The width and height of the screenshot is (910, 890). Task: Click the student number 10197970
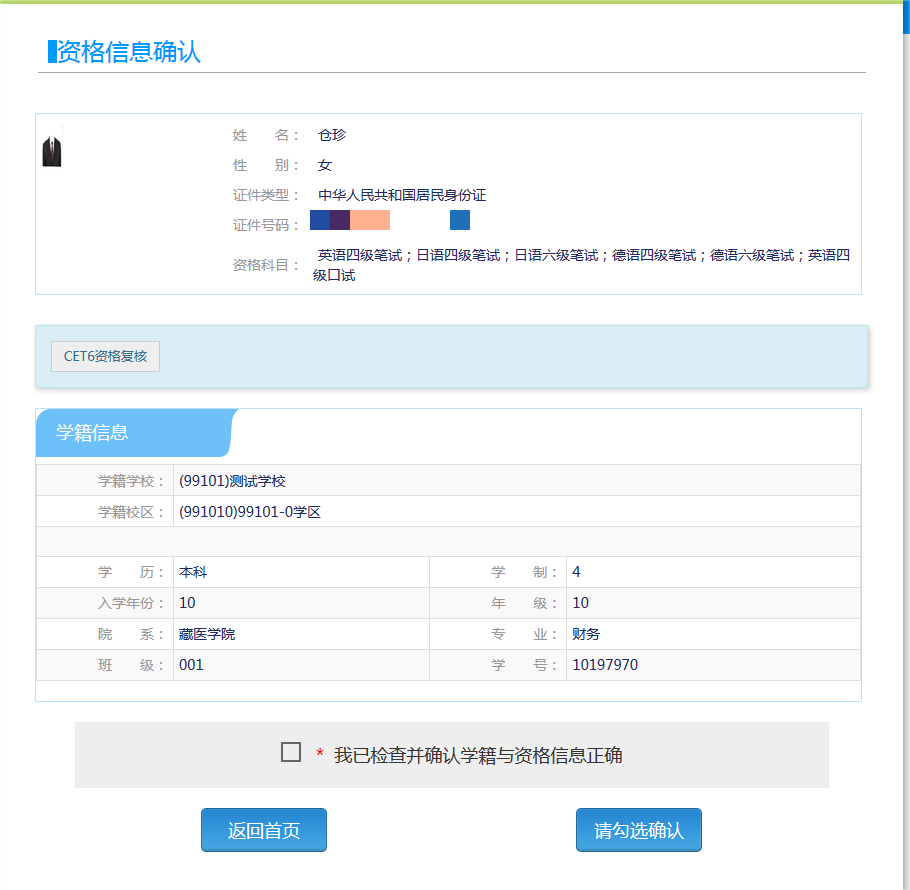[605, 665]
